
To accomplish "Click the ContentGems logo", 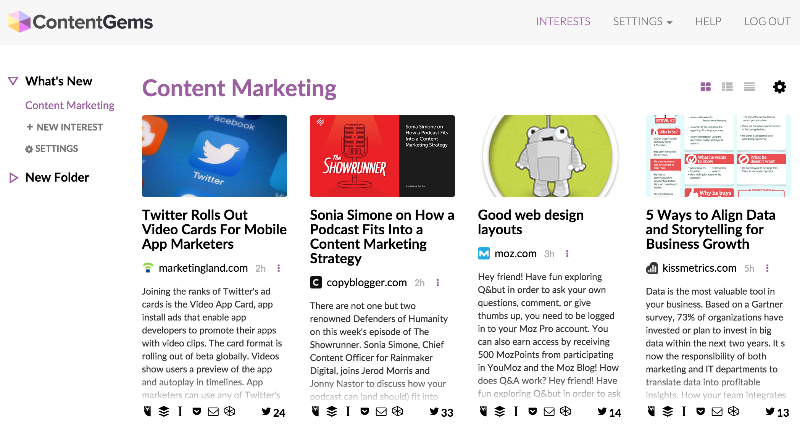I will pyautogui.click(x=80, y=22).
